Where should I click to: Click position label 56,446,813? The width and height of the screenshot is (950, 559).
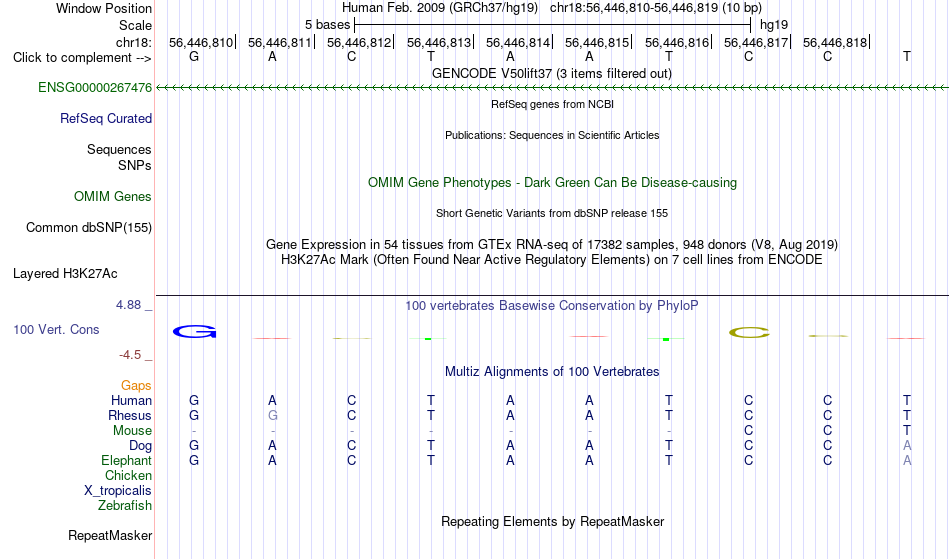pyautogui.click(x=439, y=42)
